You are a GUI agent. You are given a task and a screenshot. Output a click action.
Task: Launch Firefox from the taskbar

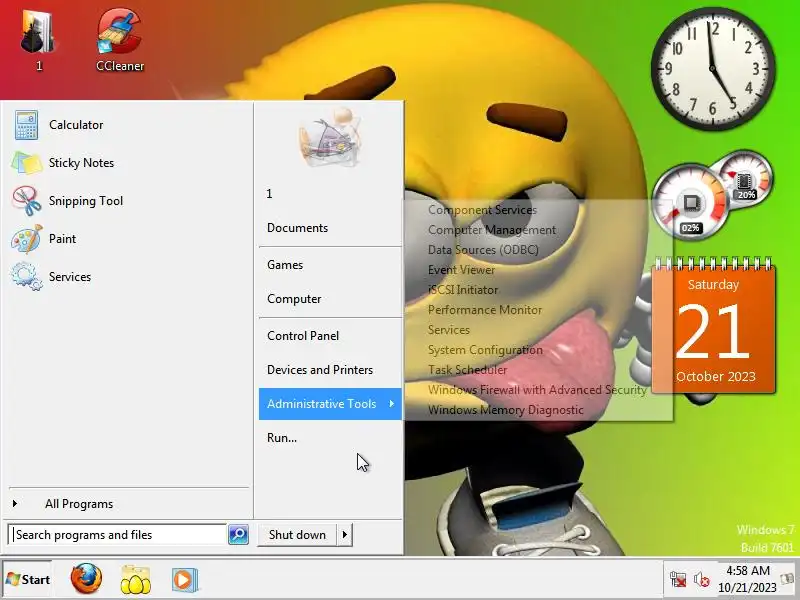click(x=86, y=579)
